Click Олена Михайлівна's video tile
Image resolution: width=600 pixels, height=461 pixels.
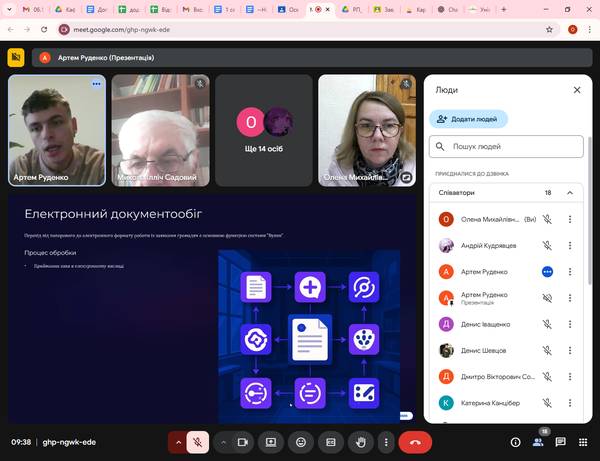coord(367,130)
